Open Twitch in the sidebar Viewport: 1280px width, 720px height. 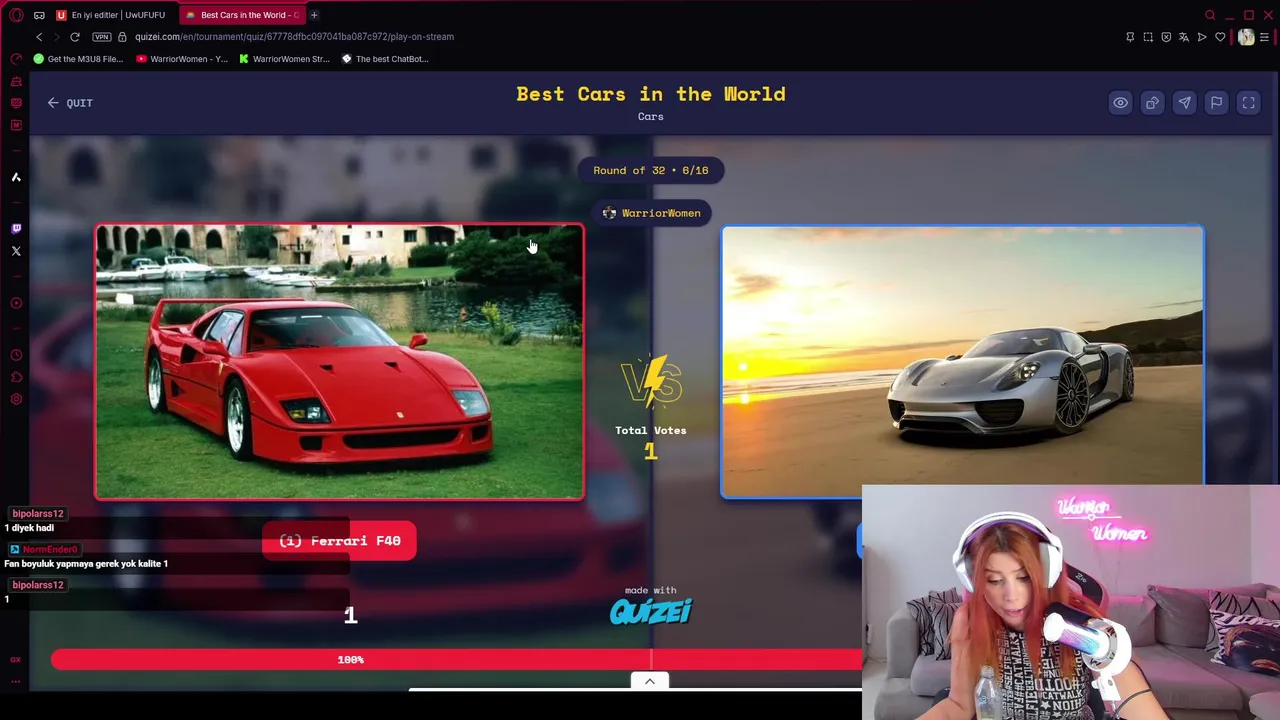16,229
